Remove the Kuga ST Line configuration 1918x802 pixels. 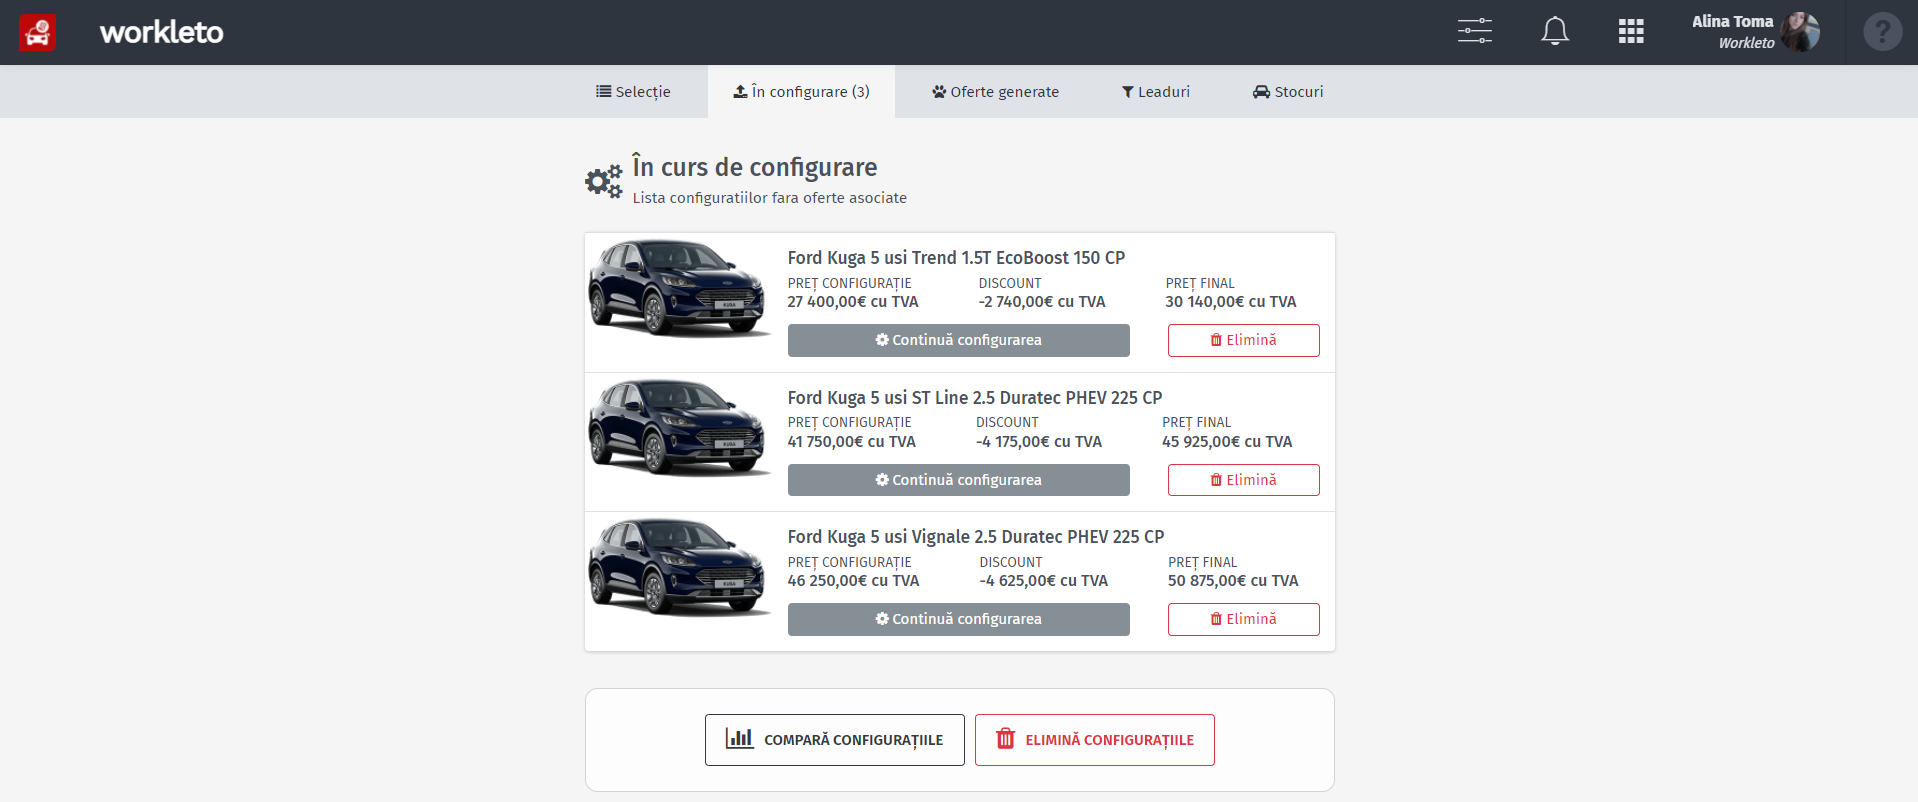pos(1243,480)
